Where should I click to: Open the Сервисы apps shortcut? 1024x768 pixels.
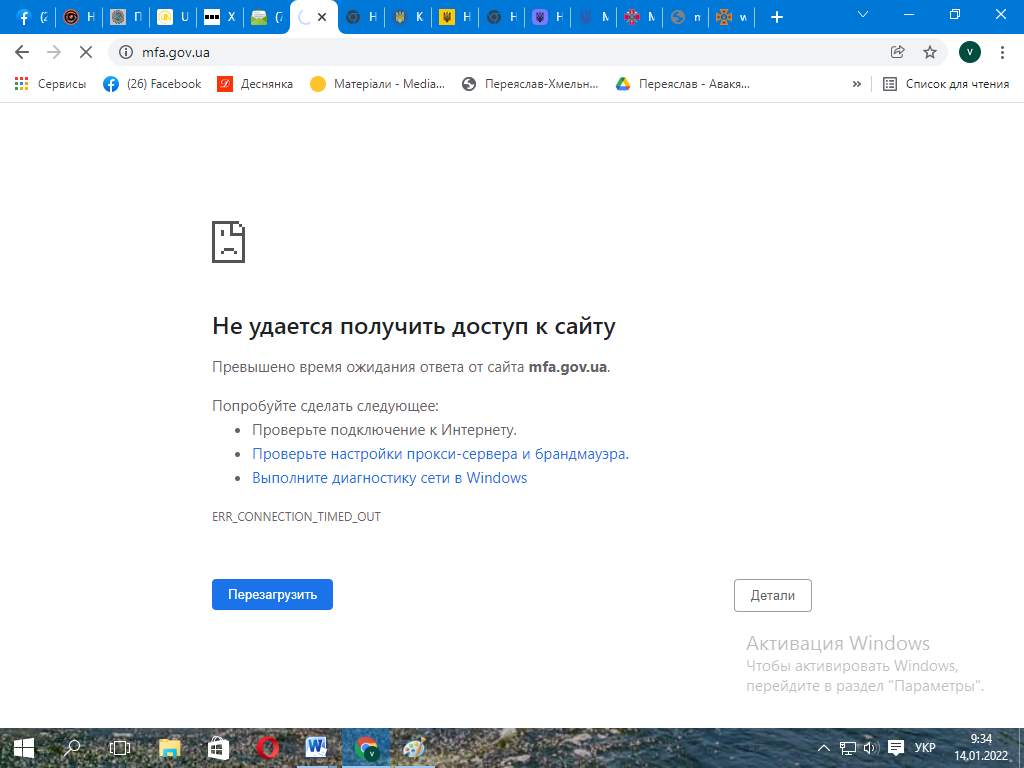50,84
